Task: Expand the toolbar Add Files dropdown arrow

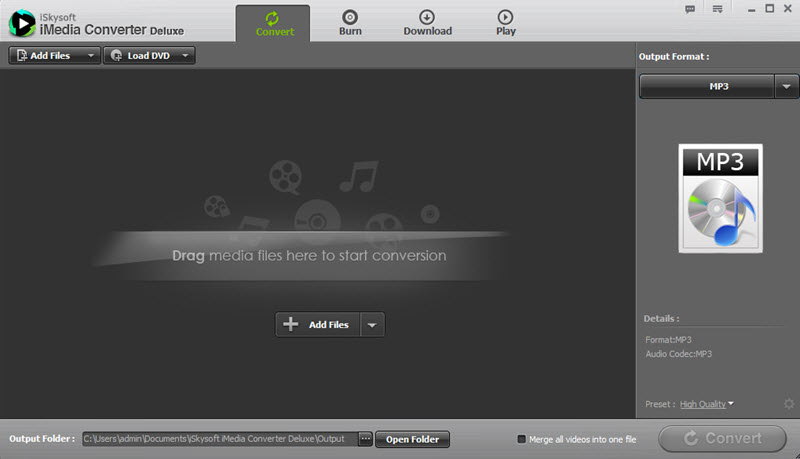Action: click(90, 56)
